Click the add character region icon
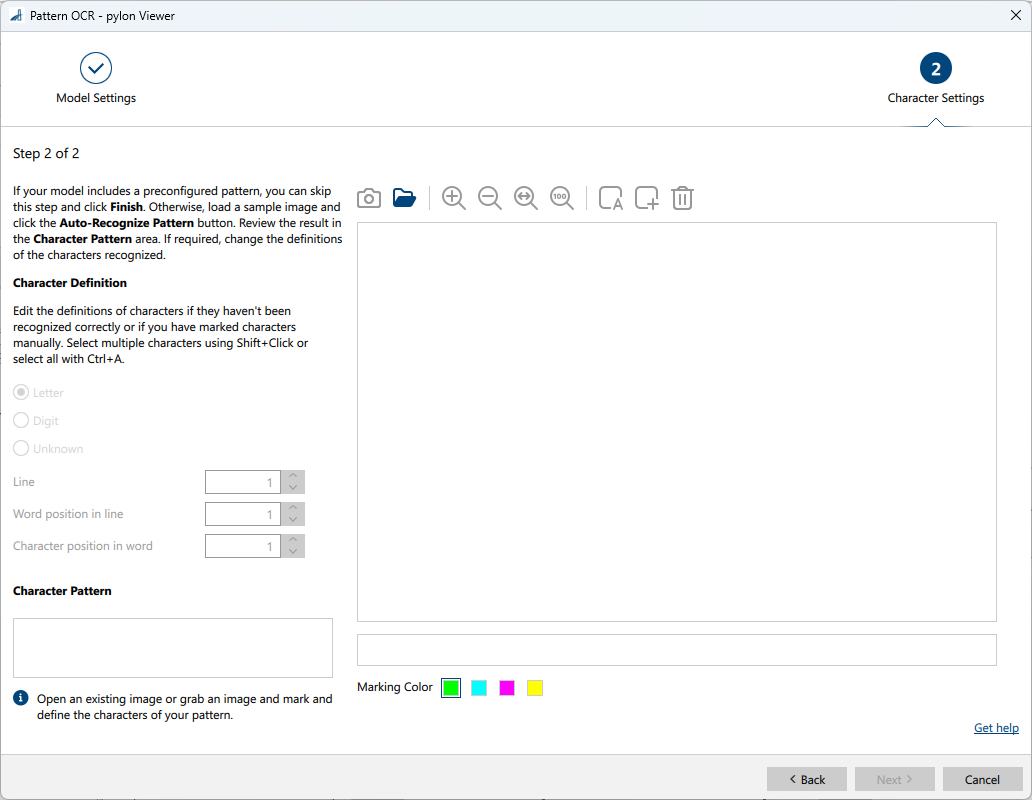1032x800 pixels. [x=646, y=198]
